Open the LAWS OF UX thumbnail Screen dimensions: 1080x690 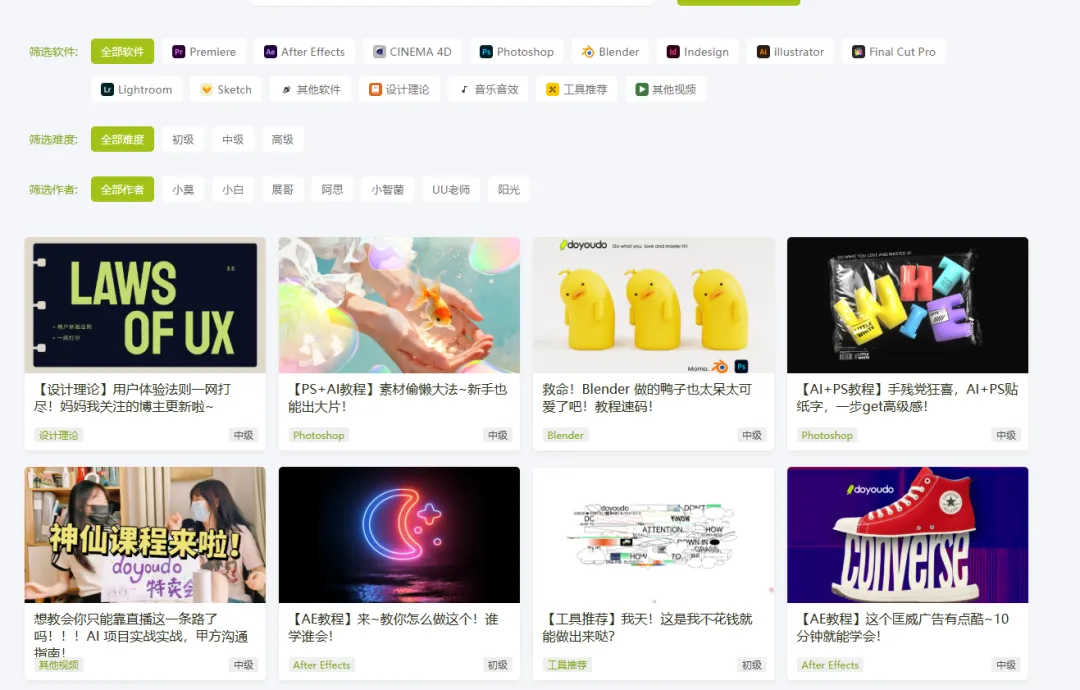(145, 305)
